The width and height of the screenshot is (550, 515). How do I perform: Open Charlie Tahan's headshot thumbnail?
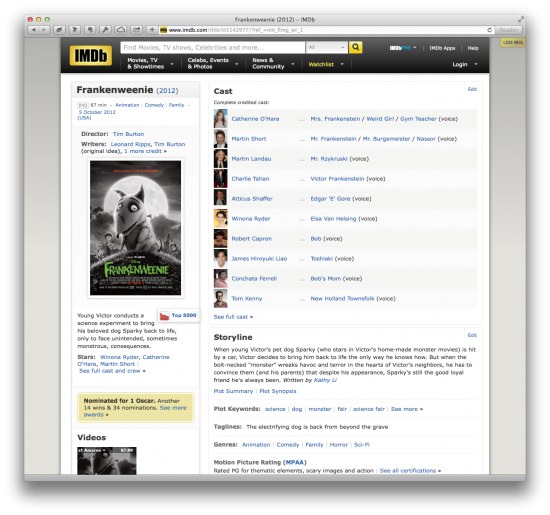[221, 179]
